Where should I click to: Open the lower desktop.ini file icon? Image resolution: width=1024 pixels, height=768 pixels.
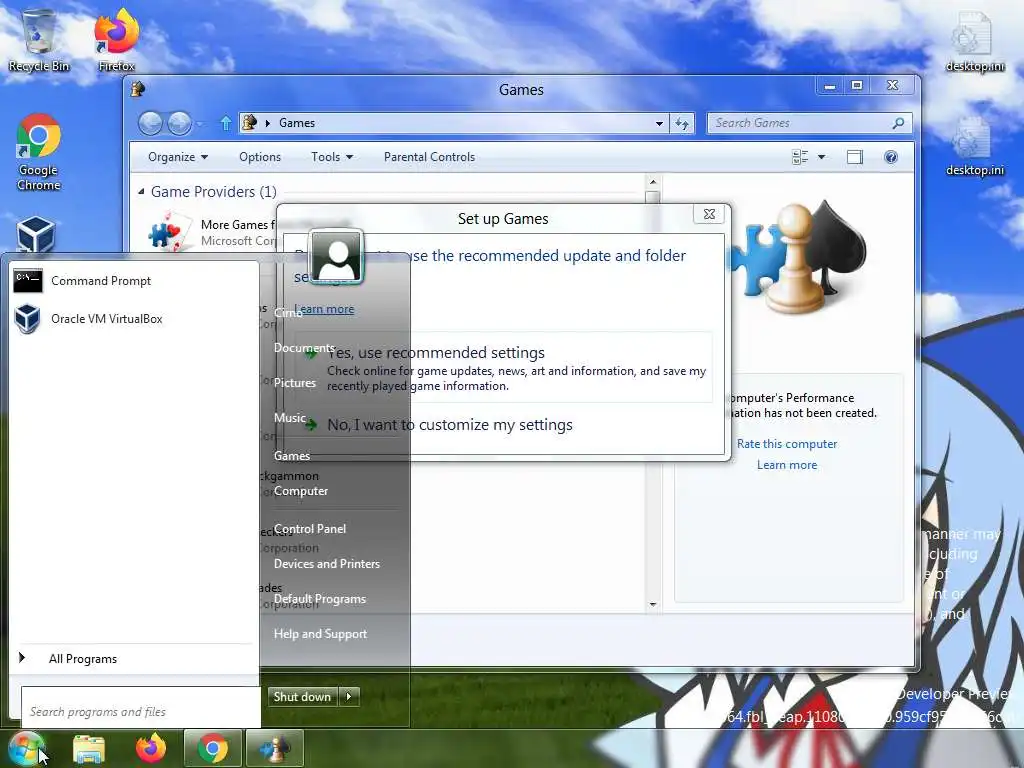click(974, 146)
